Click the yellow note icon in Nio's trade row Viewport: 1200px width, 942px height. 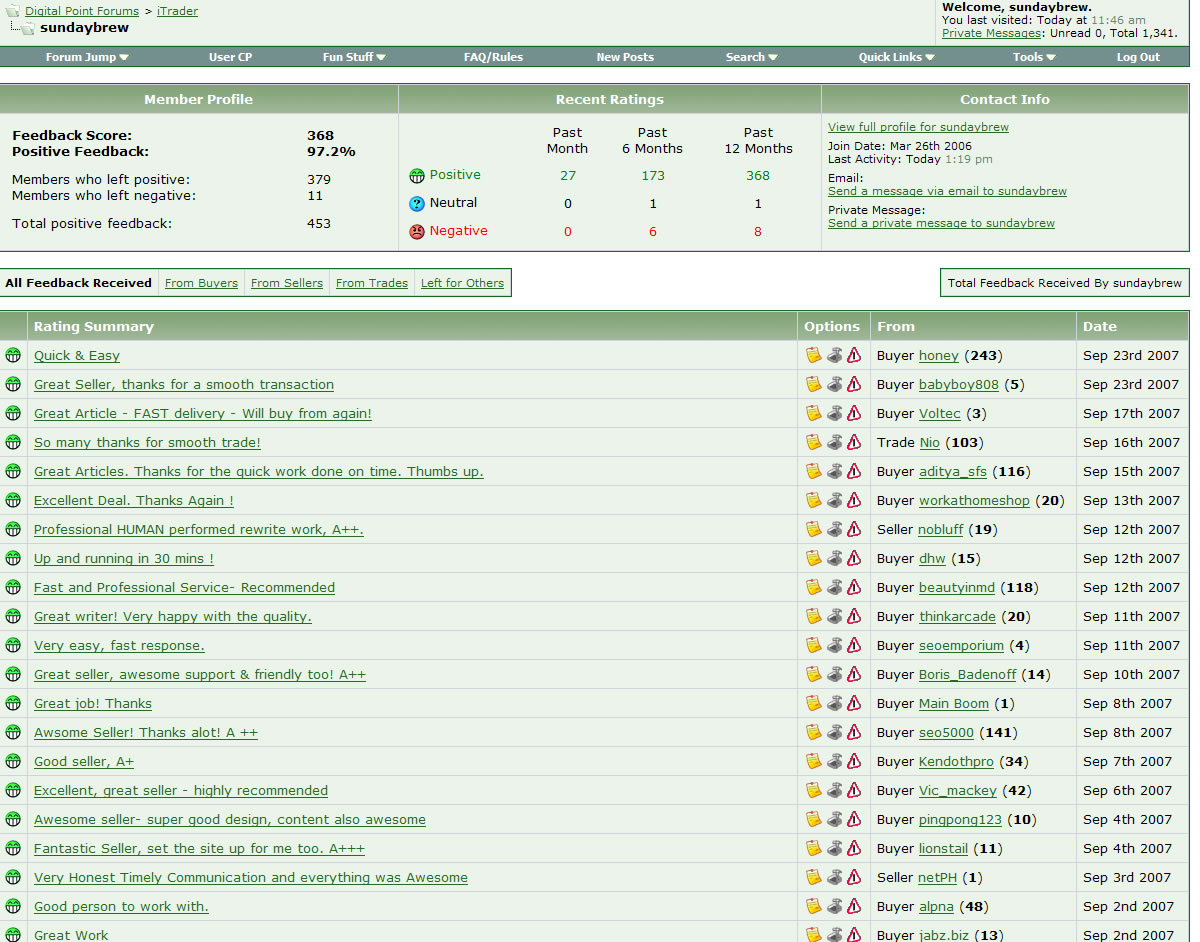[814, 442]
